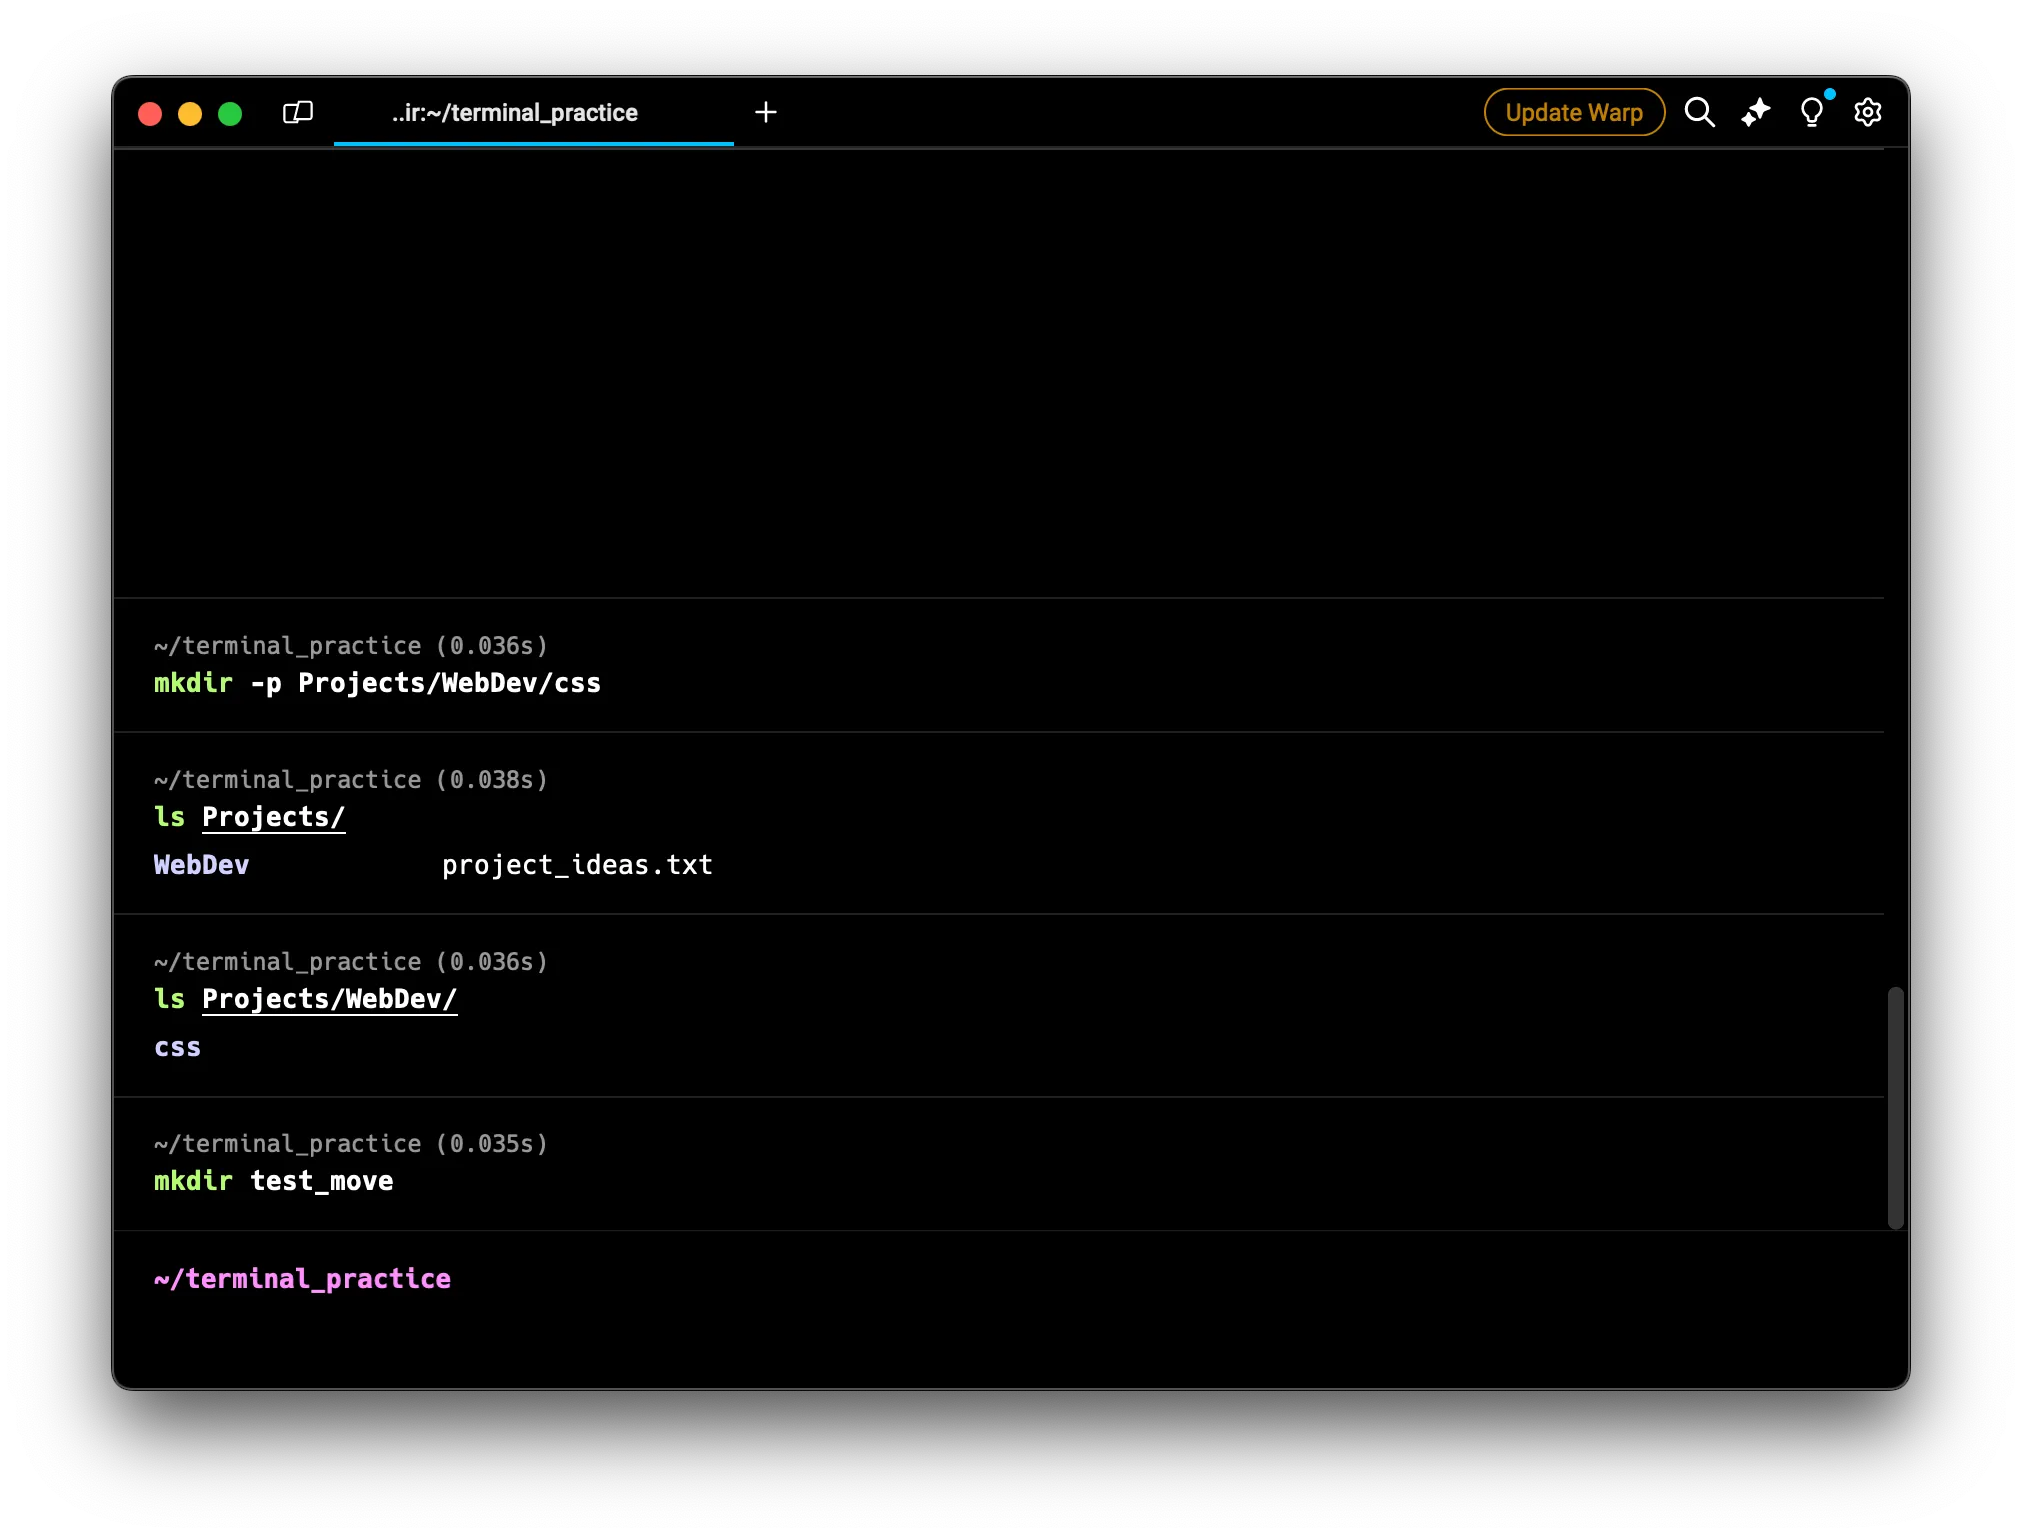Open the lightbulb resource center icon
Viewport: 2022px width, 1538px height.
click(1811, 112)
